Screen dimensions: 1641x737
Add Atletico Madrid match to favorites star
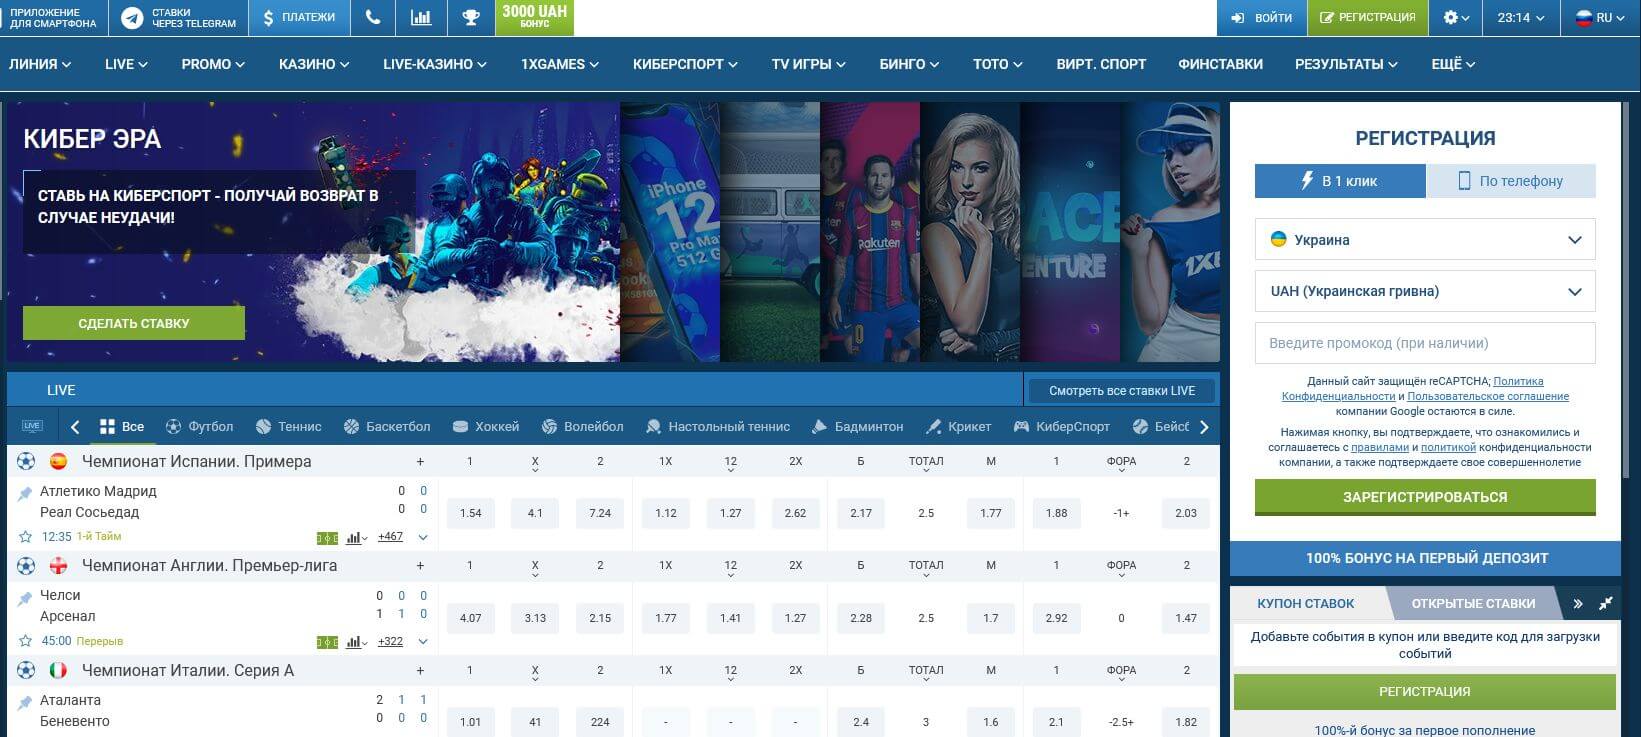coord(26,537)
